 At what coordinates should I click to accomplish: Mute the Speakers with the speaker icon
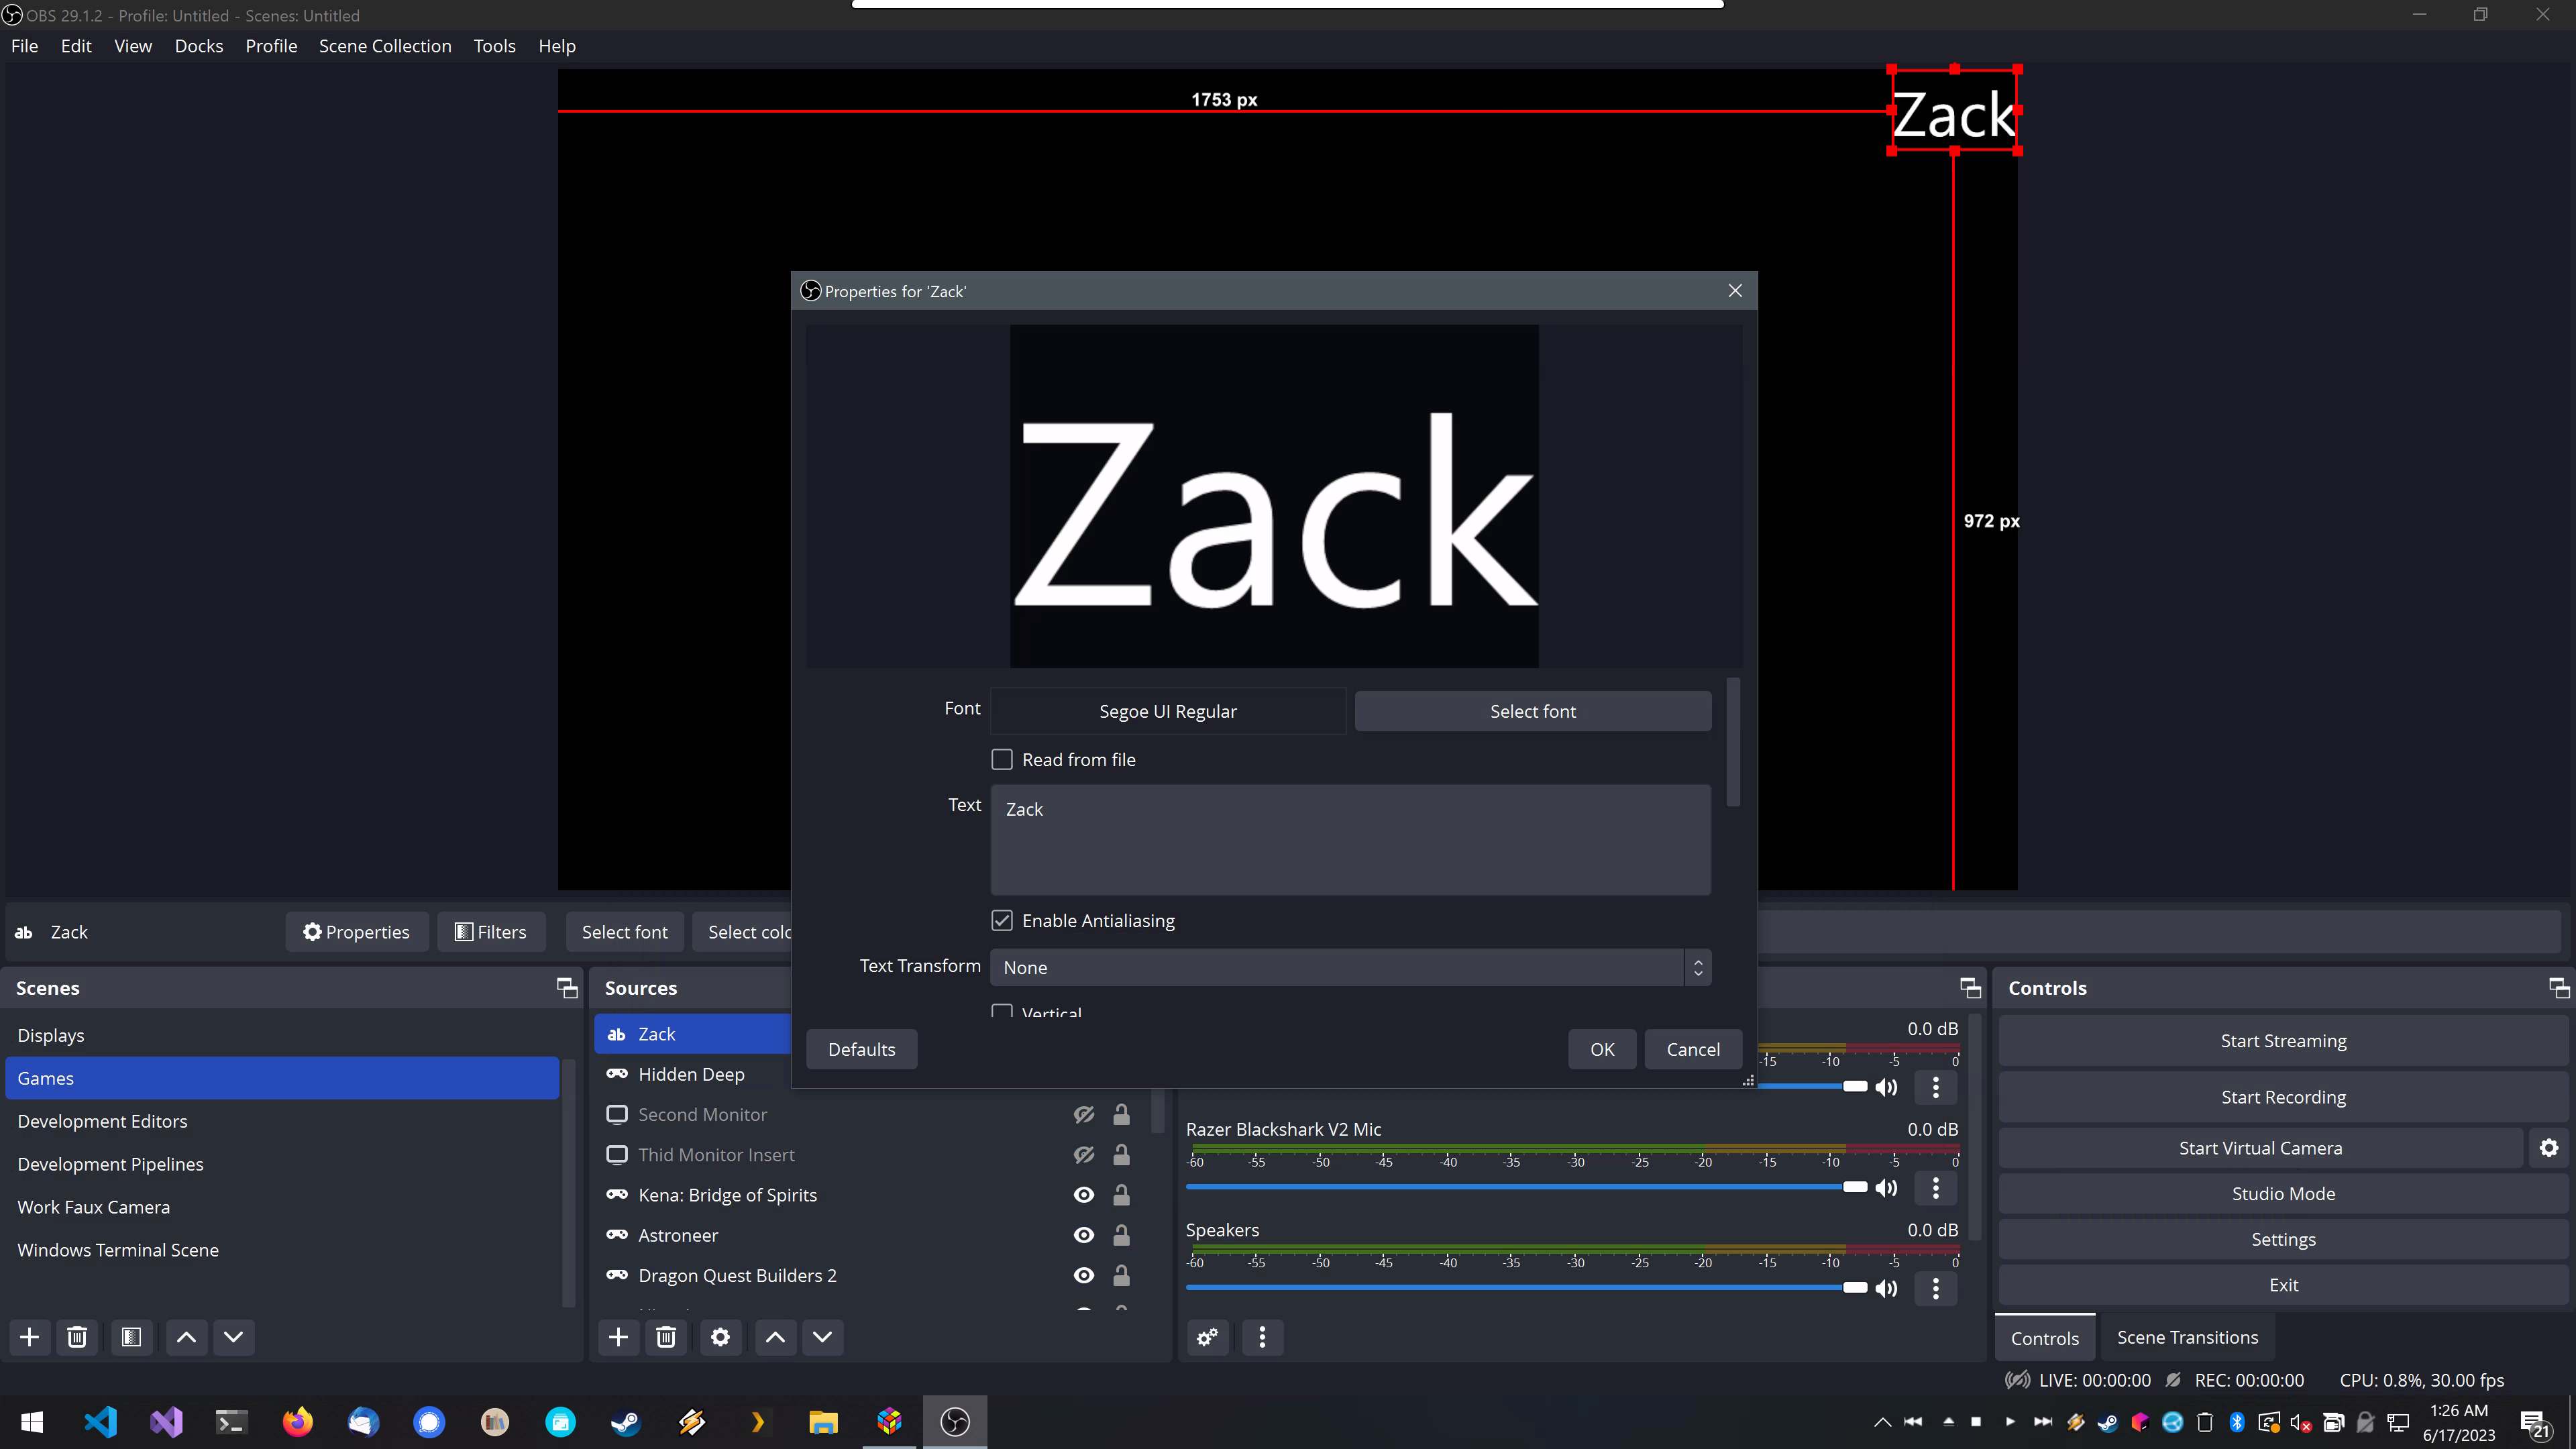tap(1888, 1288)
